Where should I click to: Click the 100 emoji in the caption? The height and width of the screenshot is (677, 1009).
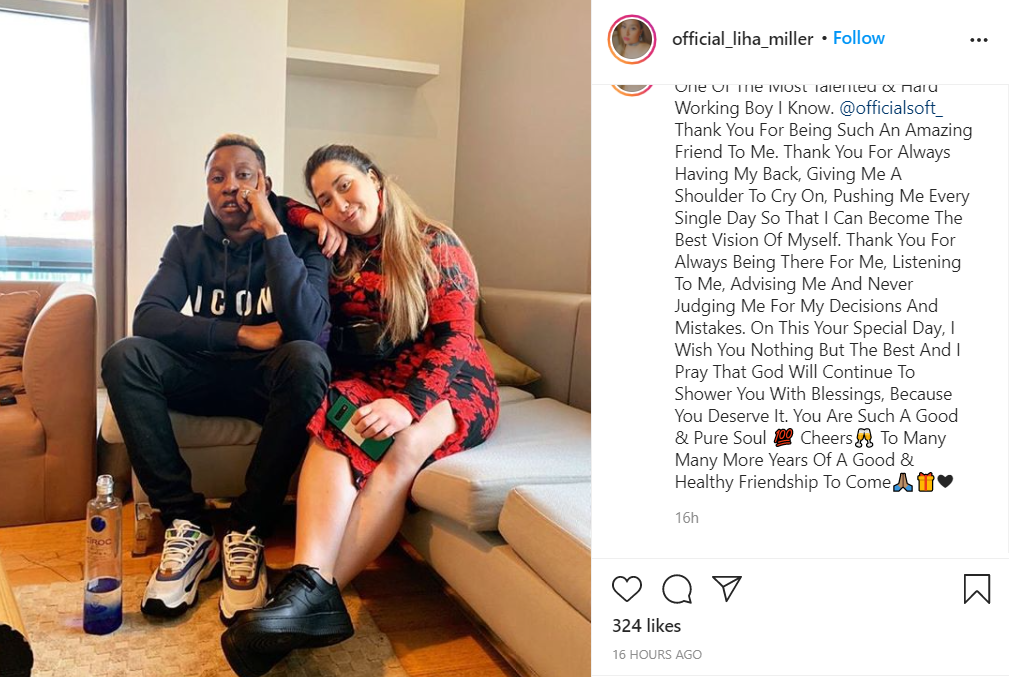[x=783, y=438]
